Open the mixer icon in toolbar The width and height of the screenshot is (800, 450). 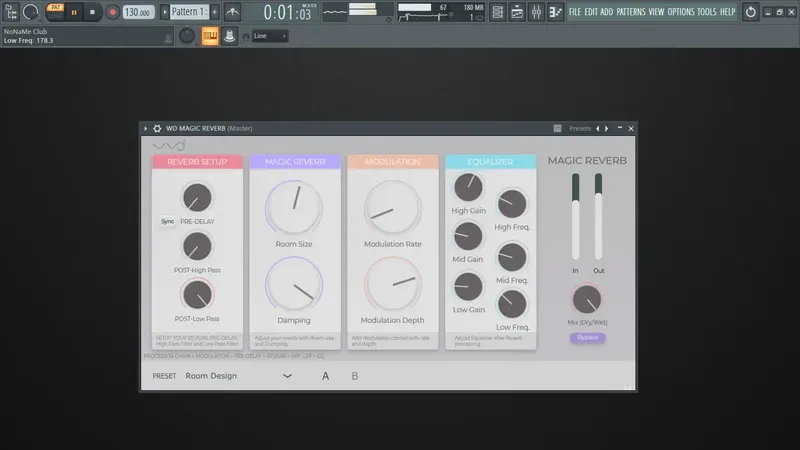536,12
